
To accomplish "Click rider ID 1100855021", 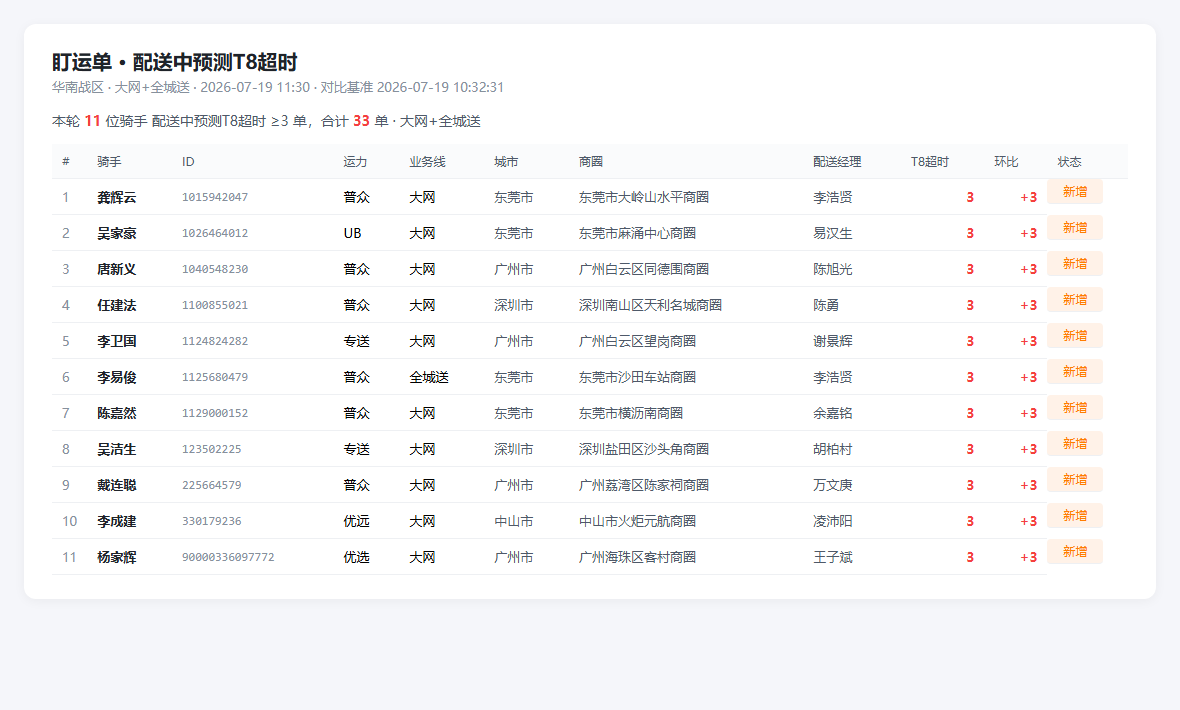I will (x=215, y=306).
